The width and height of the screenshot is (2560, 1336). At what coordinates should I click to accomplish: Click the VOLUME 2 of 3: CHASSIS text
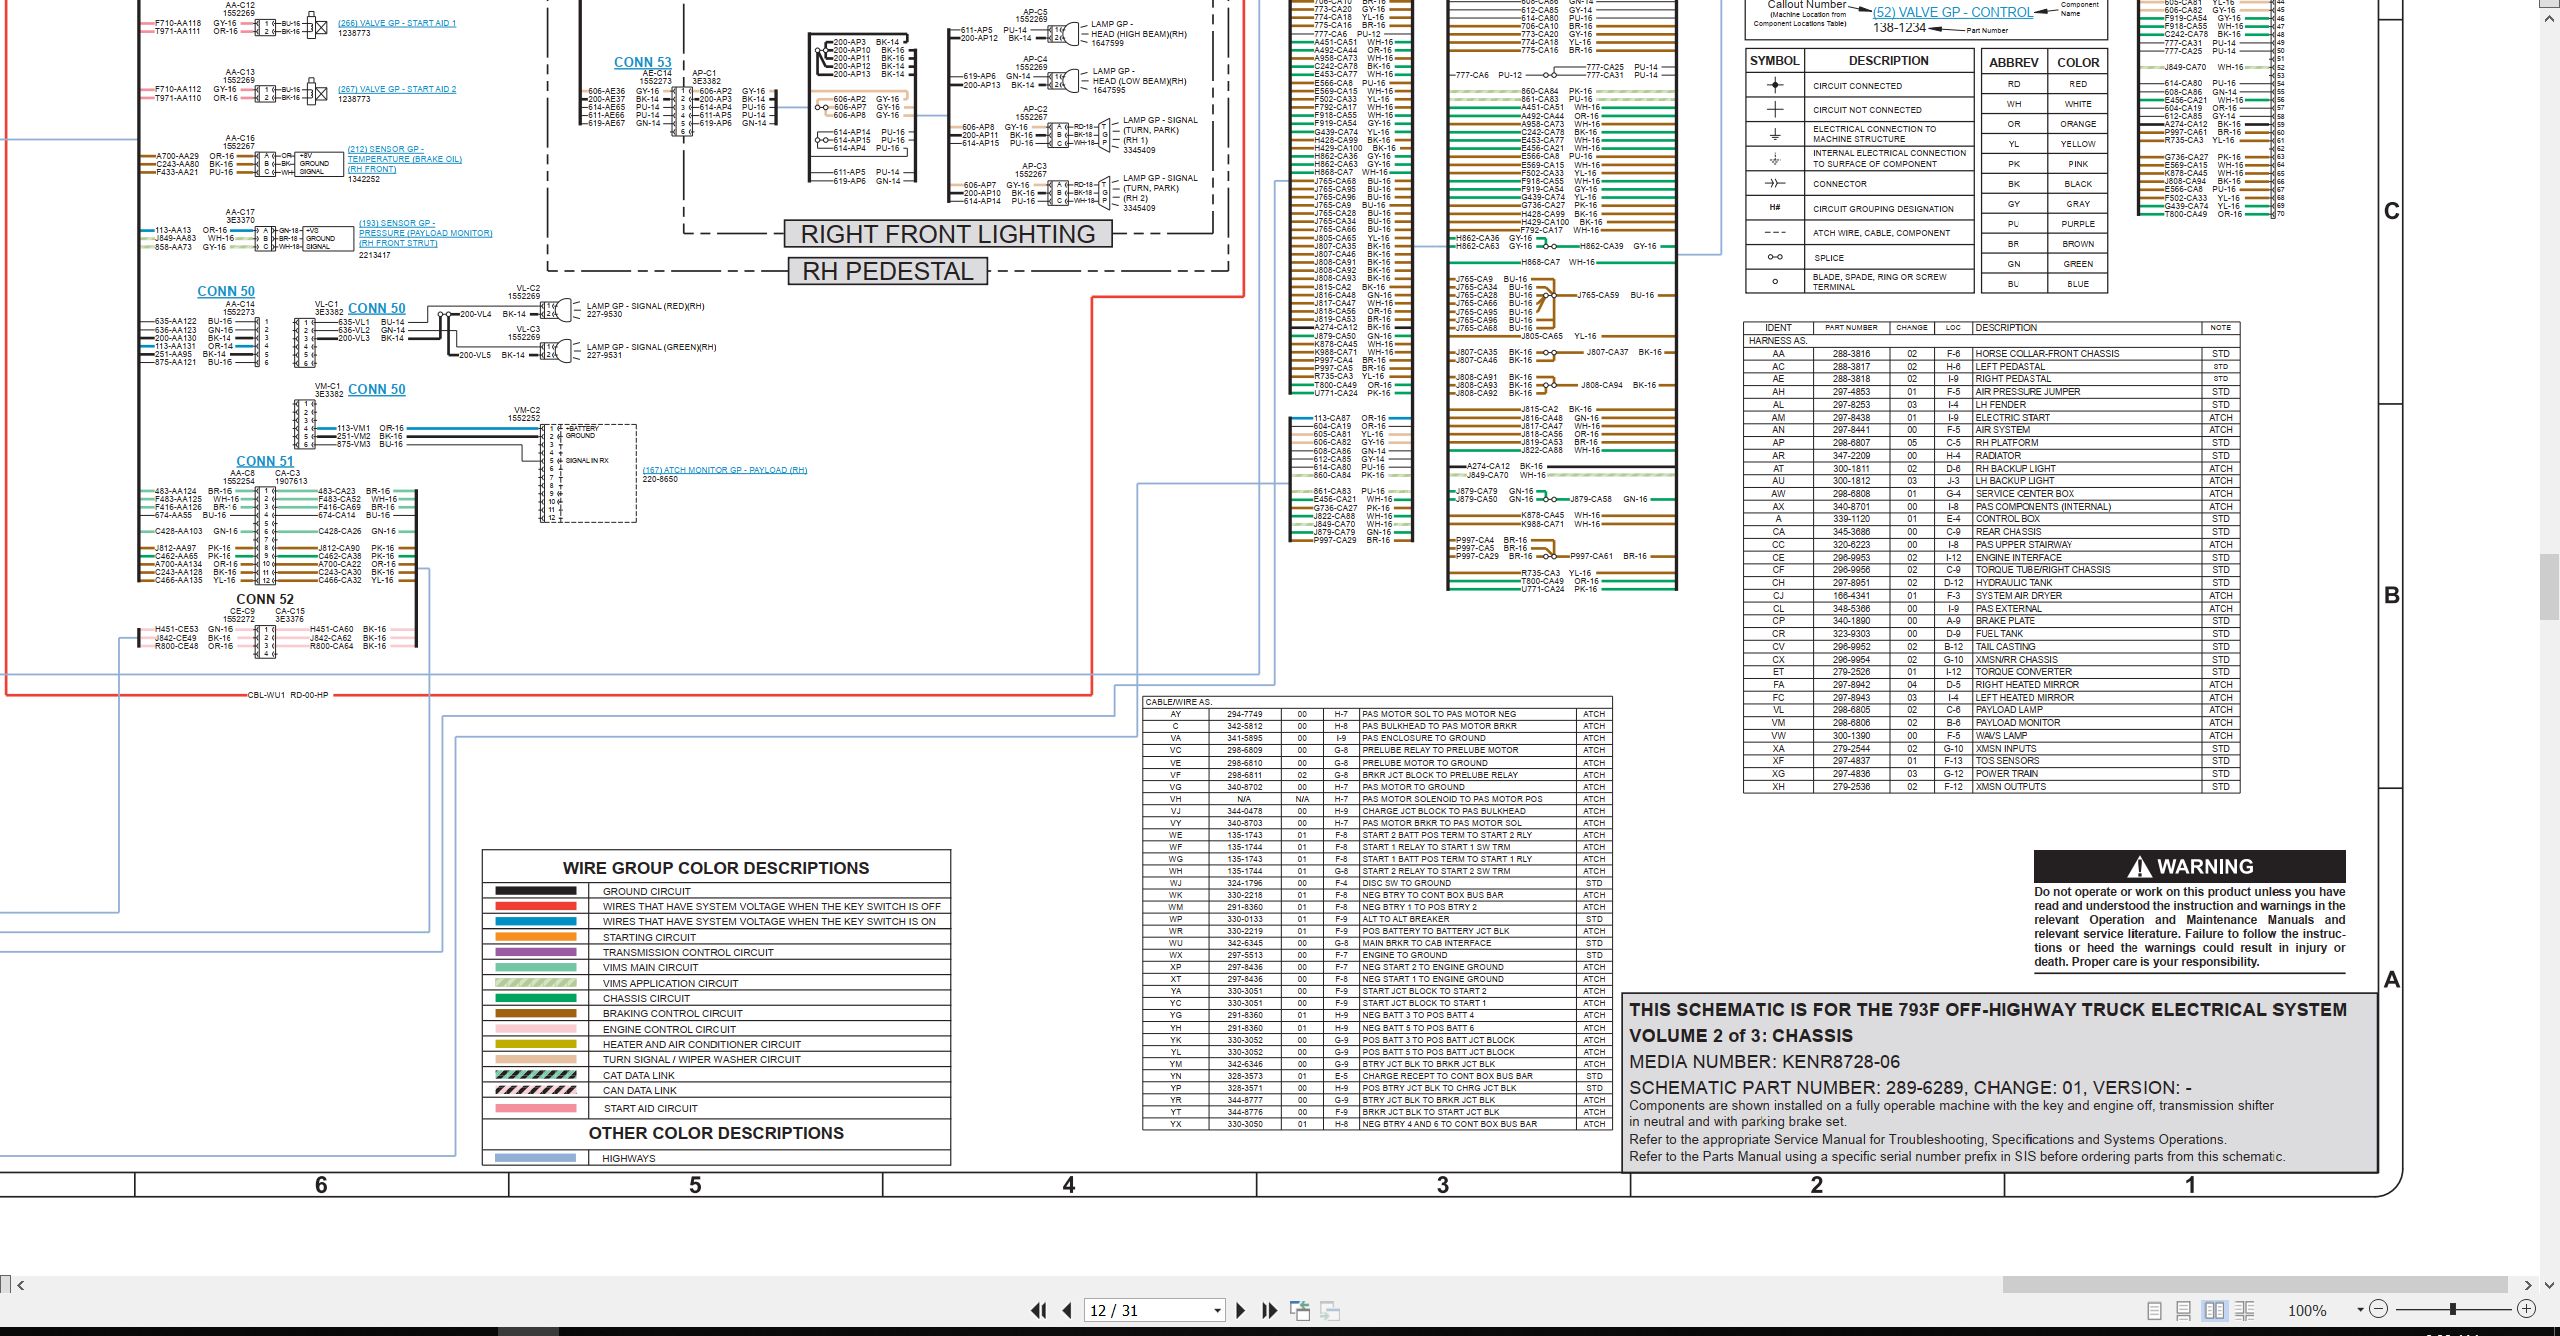(1741, 1036)
